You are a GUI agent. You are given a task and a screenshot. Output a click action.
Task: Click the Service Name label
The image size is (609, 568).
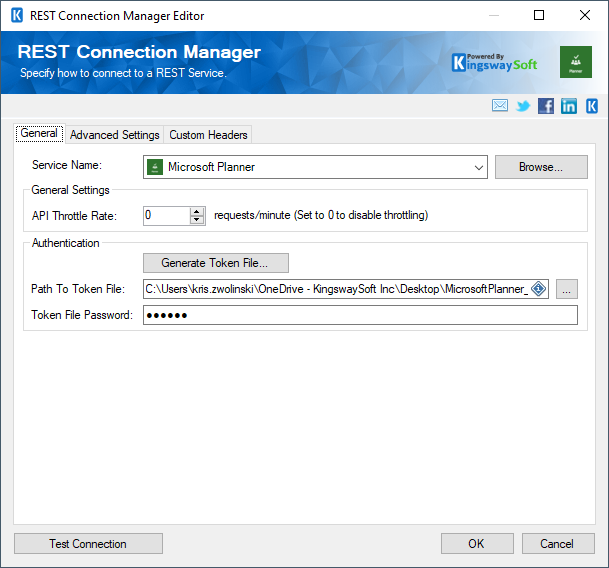(67, 165)
